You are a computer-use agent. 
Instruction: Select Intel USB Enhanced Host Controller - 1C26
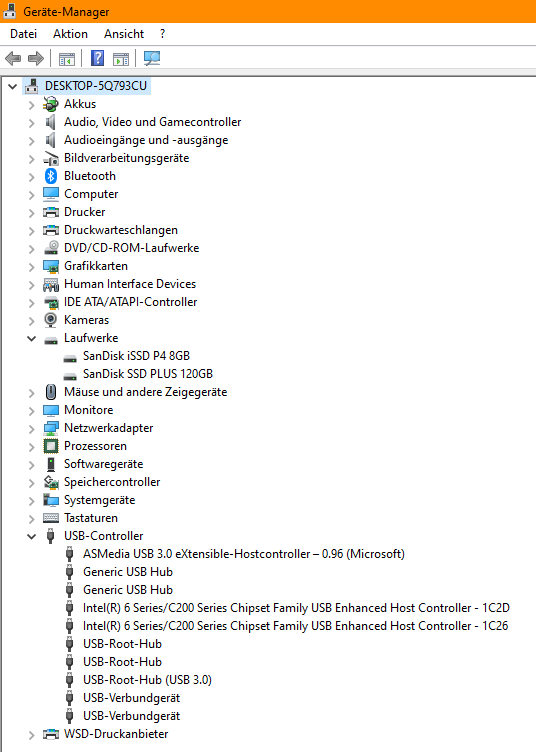(295, 626)
